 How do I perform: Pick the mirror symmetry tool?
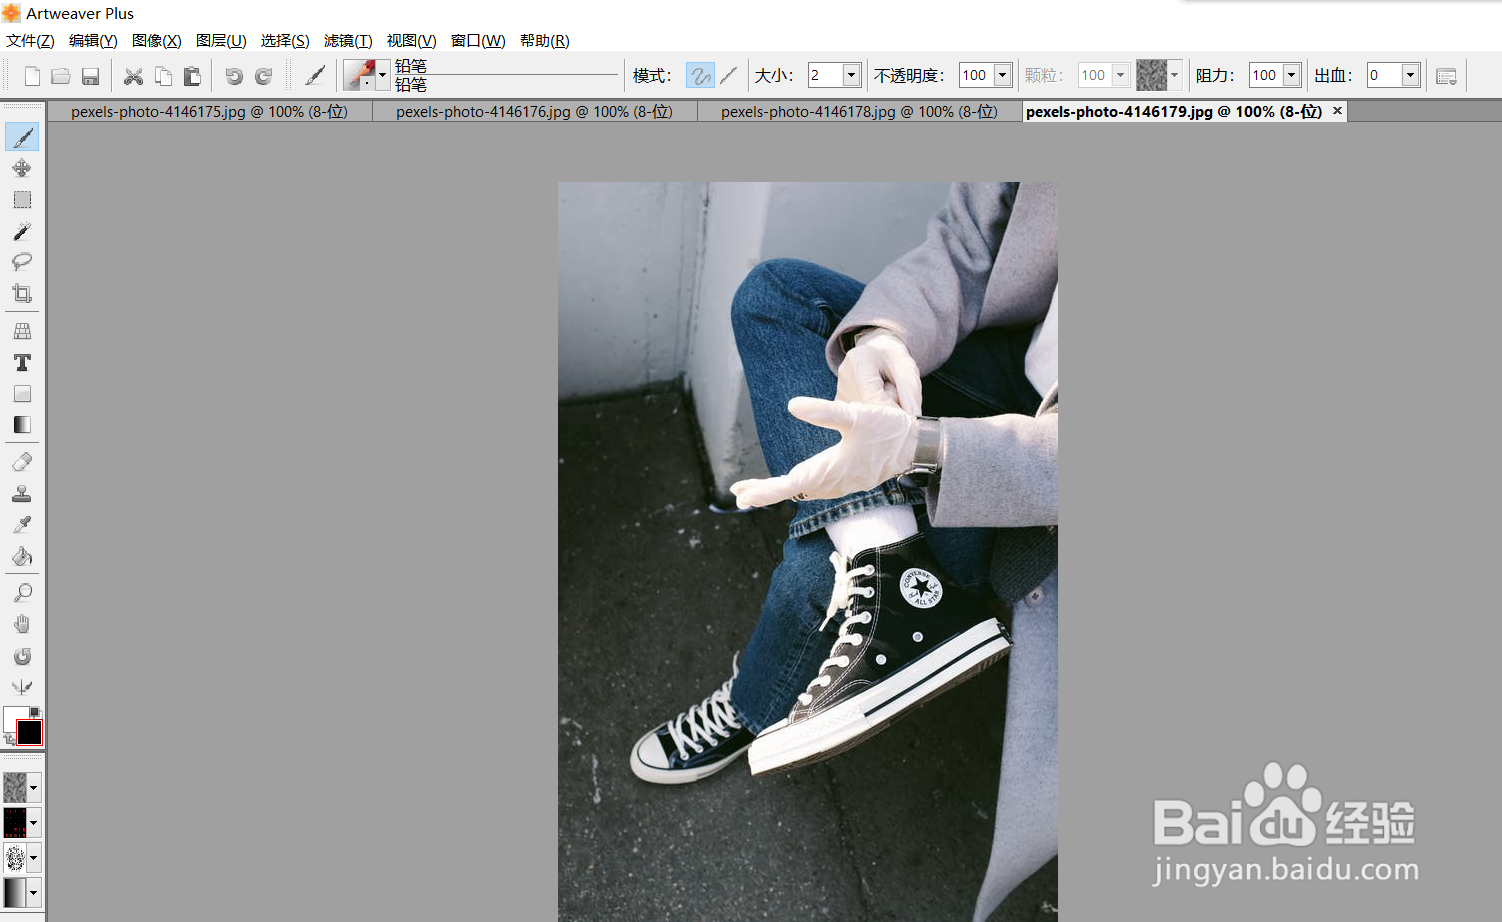[22, 687]
